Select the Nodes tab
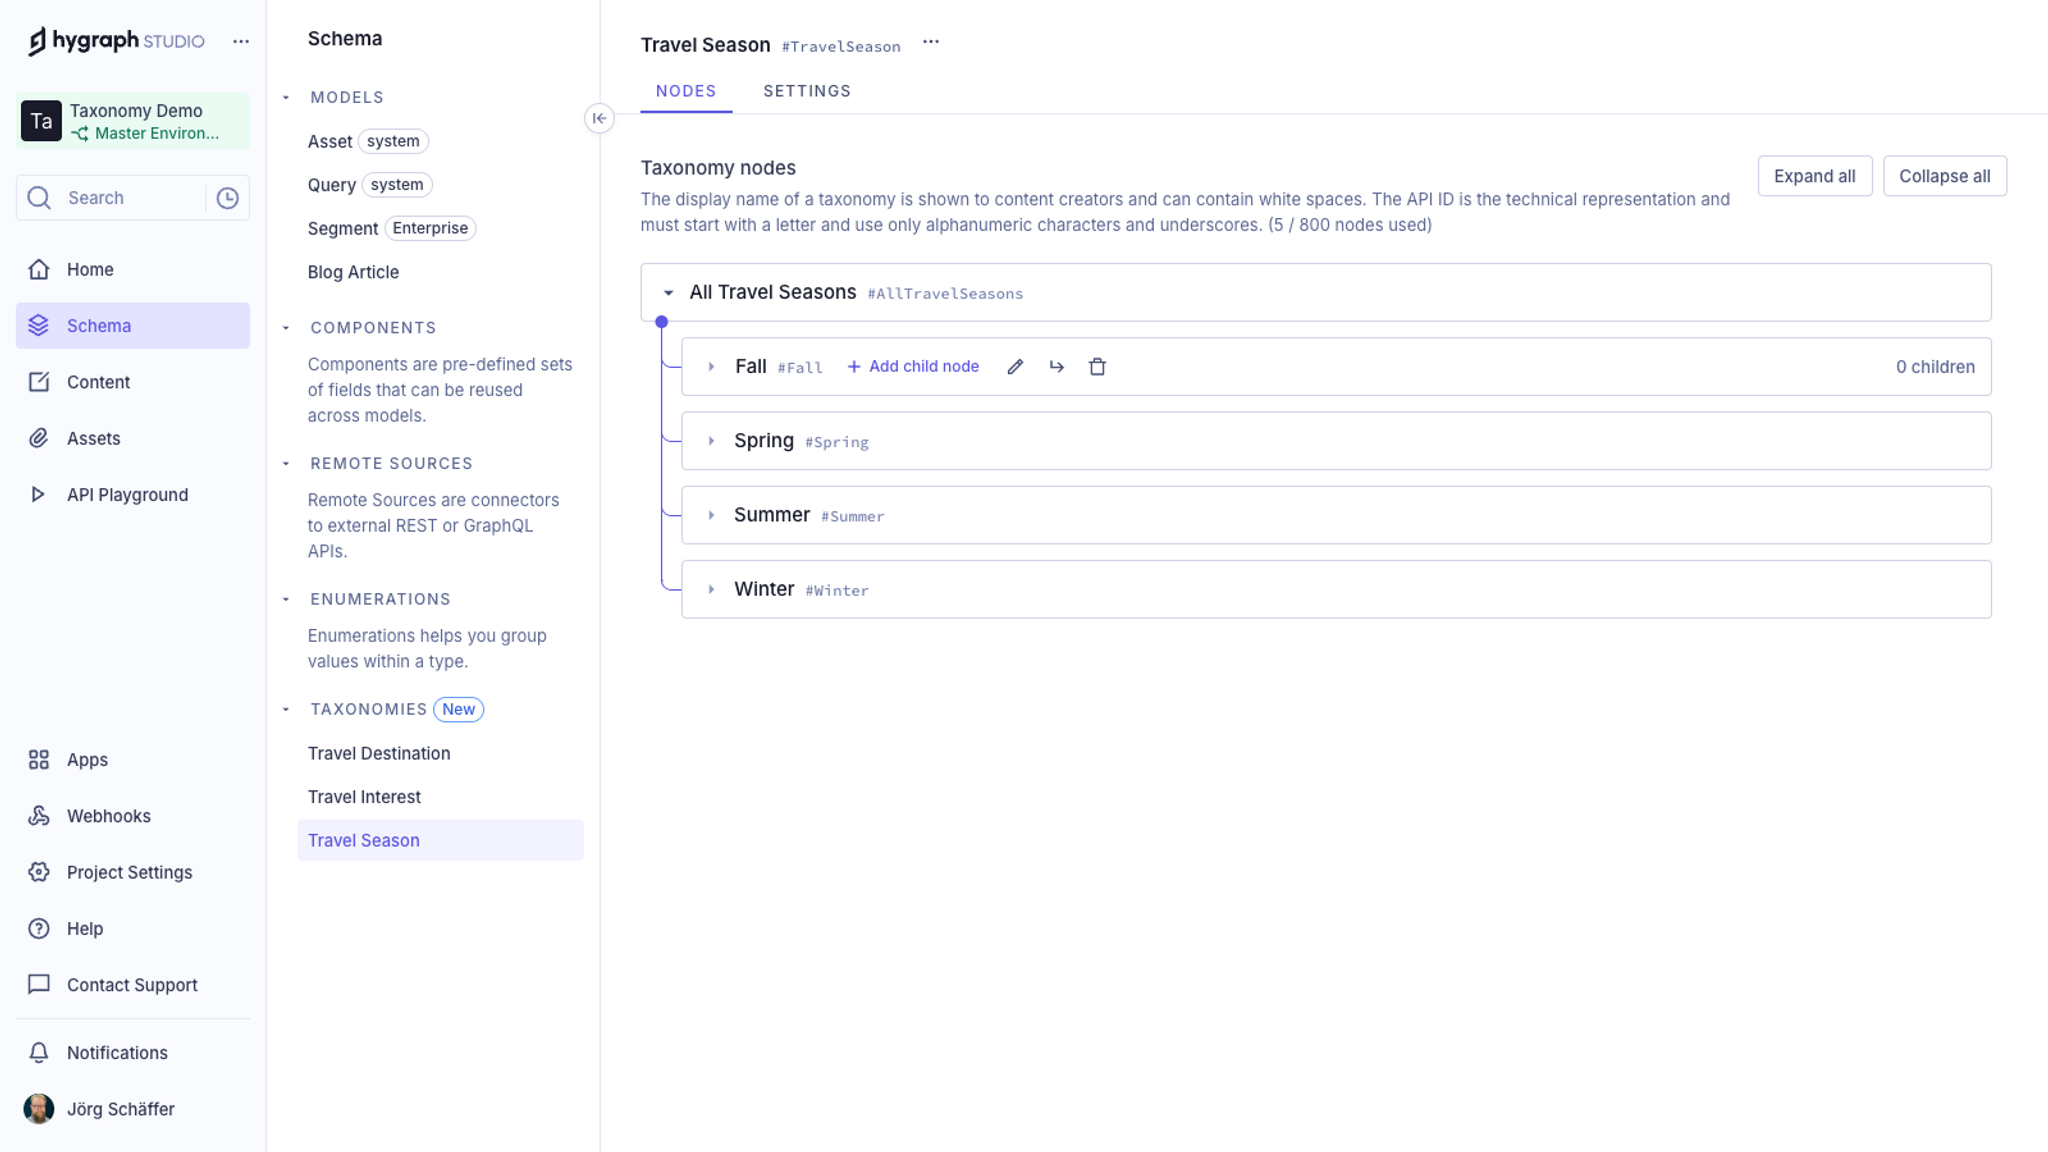 click(686, 91)
